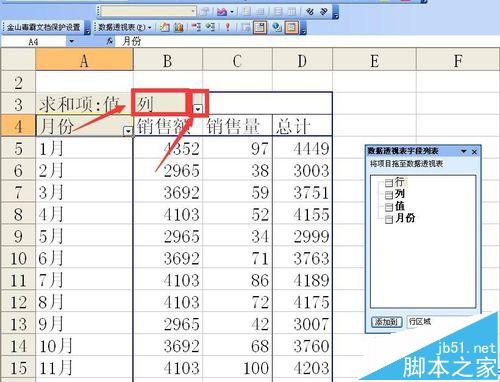This screenshot has width=500, height=382.
Task: Open the field list panel title dropdown arrow
Action: coord(463,151)
